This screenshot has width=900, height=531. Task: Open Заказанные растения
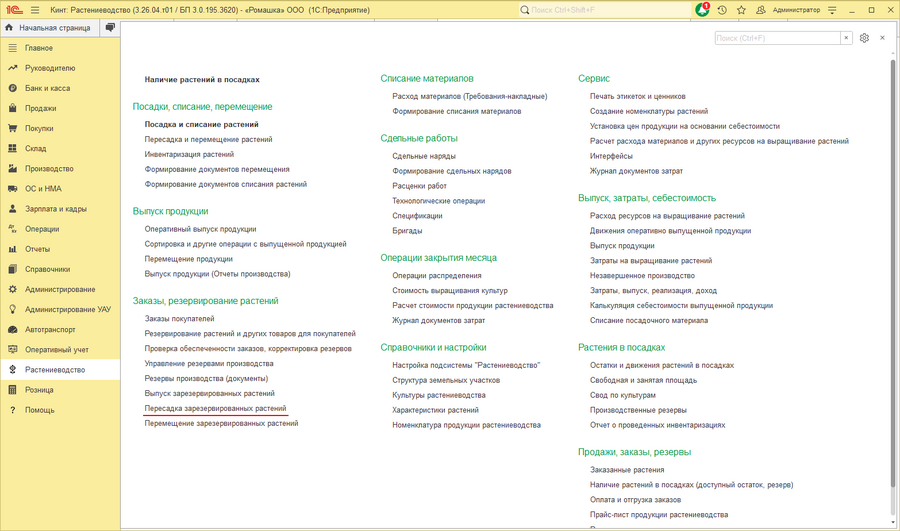tap(627, 470)
